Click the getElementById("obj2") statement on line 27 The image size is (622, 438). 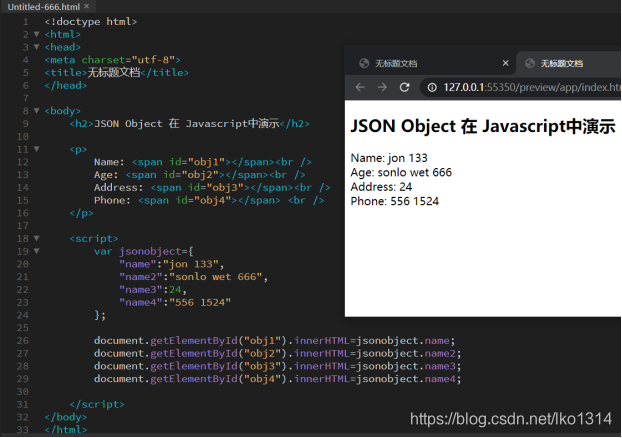point(278,353)
